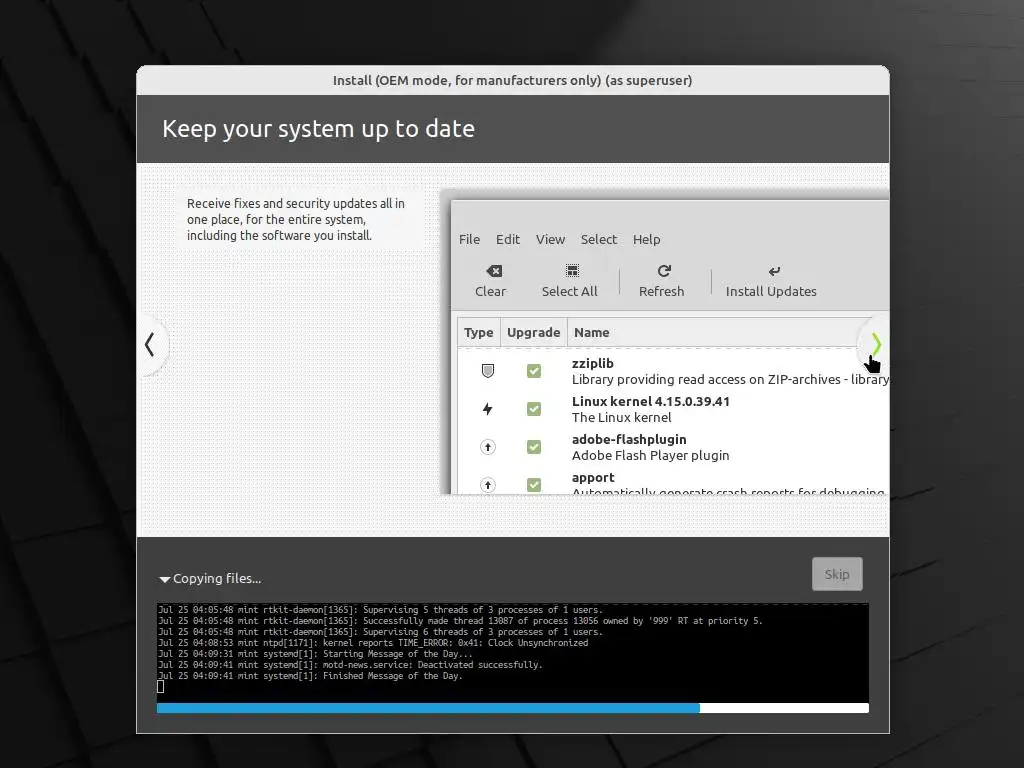Image resolution: width=1024 pixels, height=768 pixels.
Task: Click the 'Finished Message of the Day' log line
Action: 310,676
